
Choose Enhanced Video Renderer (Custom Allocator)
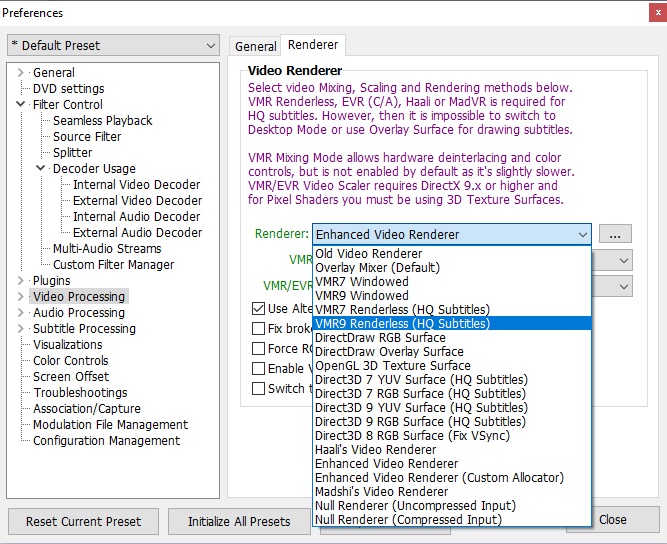[x=452, y=478]
